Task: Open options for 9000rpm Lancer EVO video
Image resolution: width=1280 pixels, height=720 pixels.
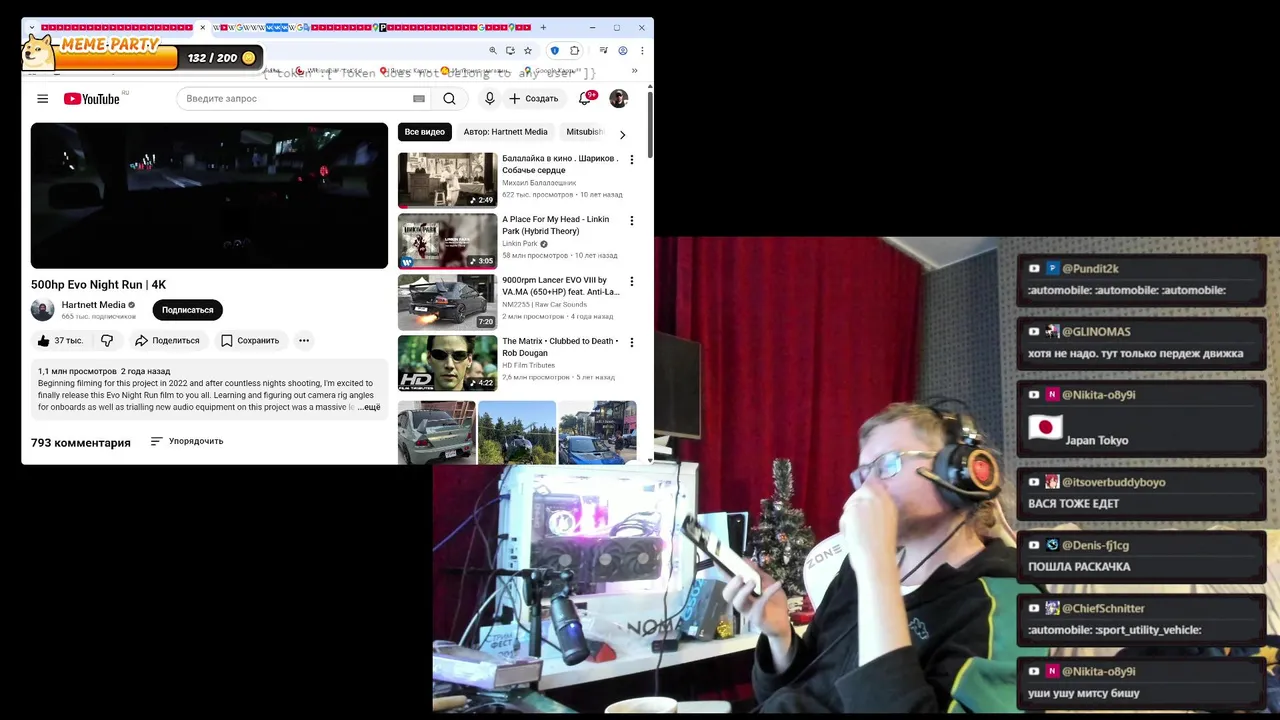Action: click(631, 282)
